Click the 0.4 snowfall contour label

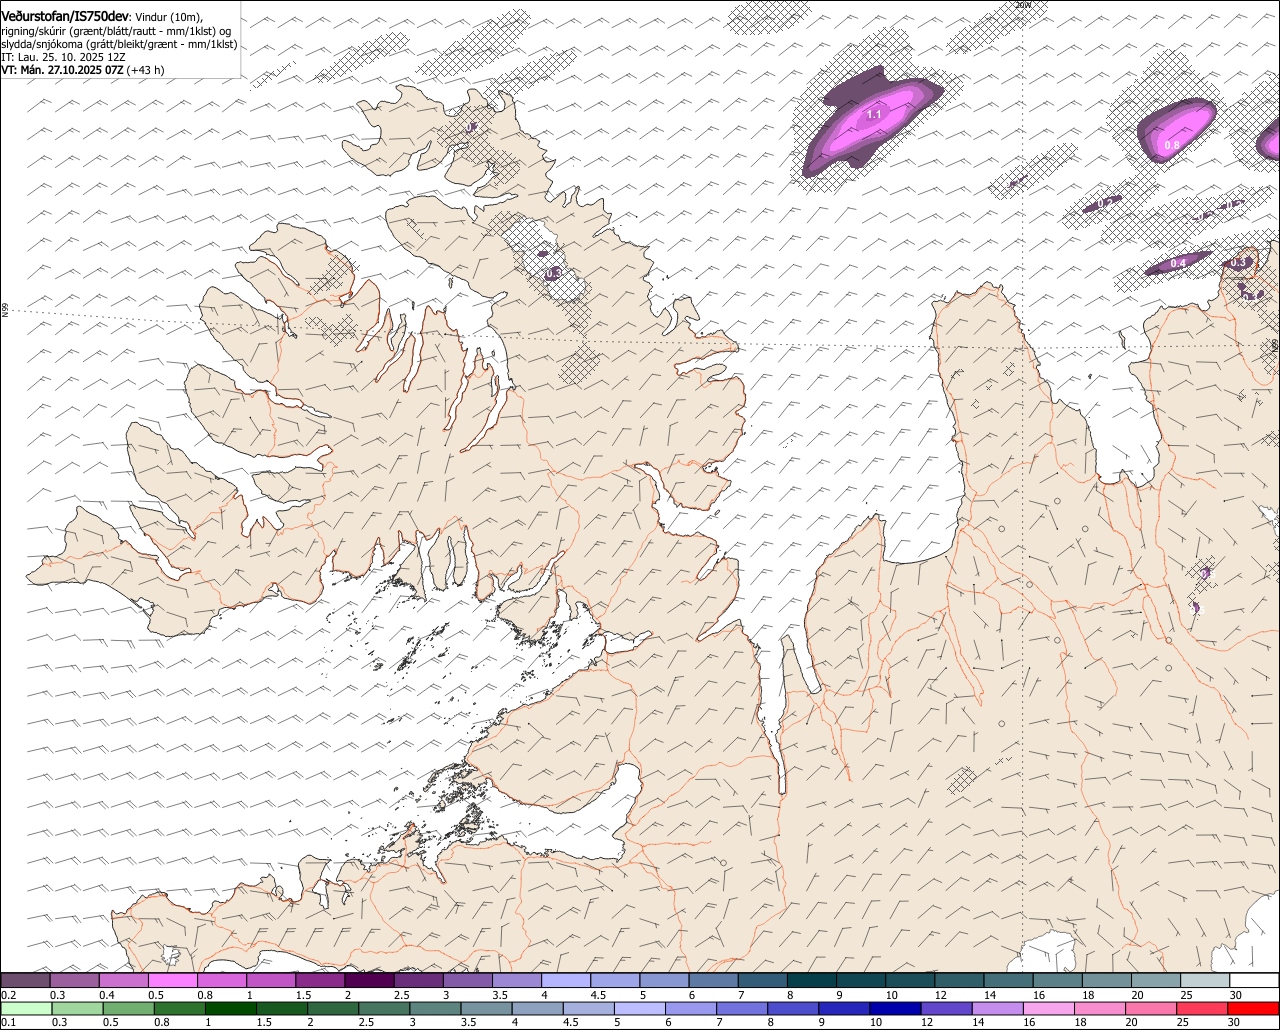click(x=1178, y=263)
